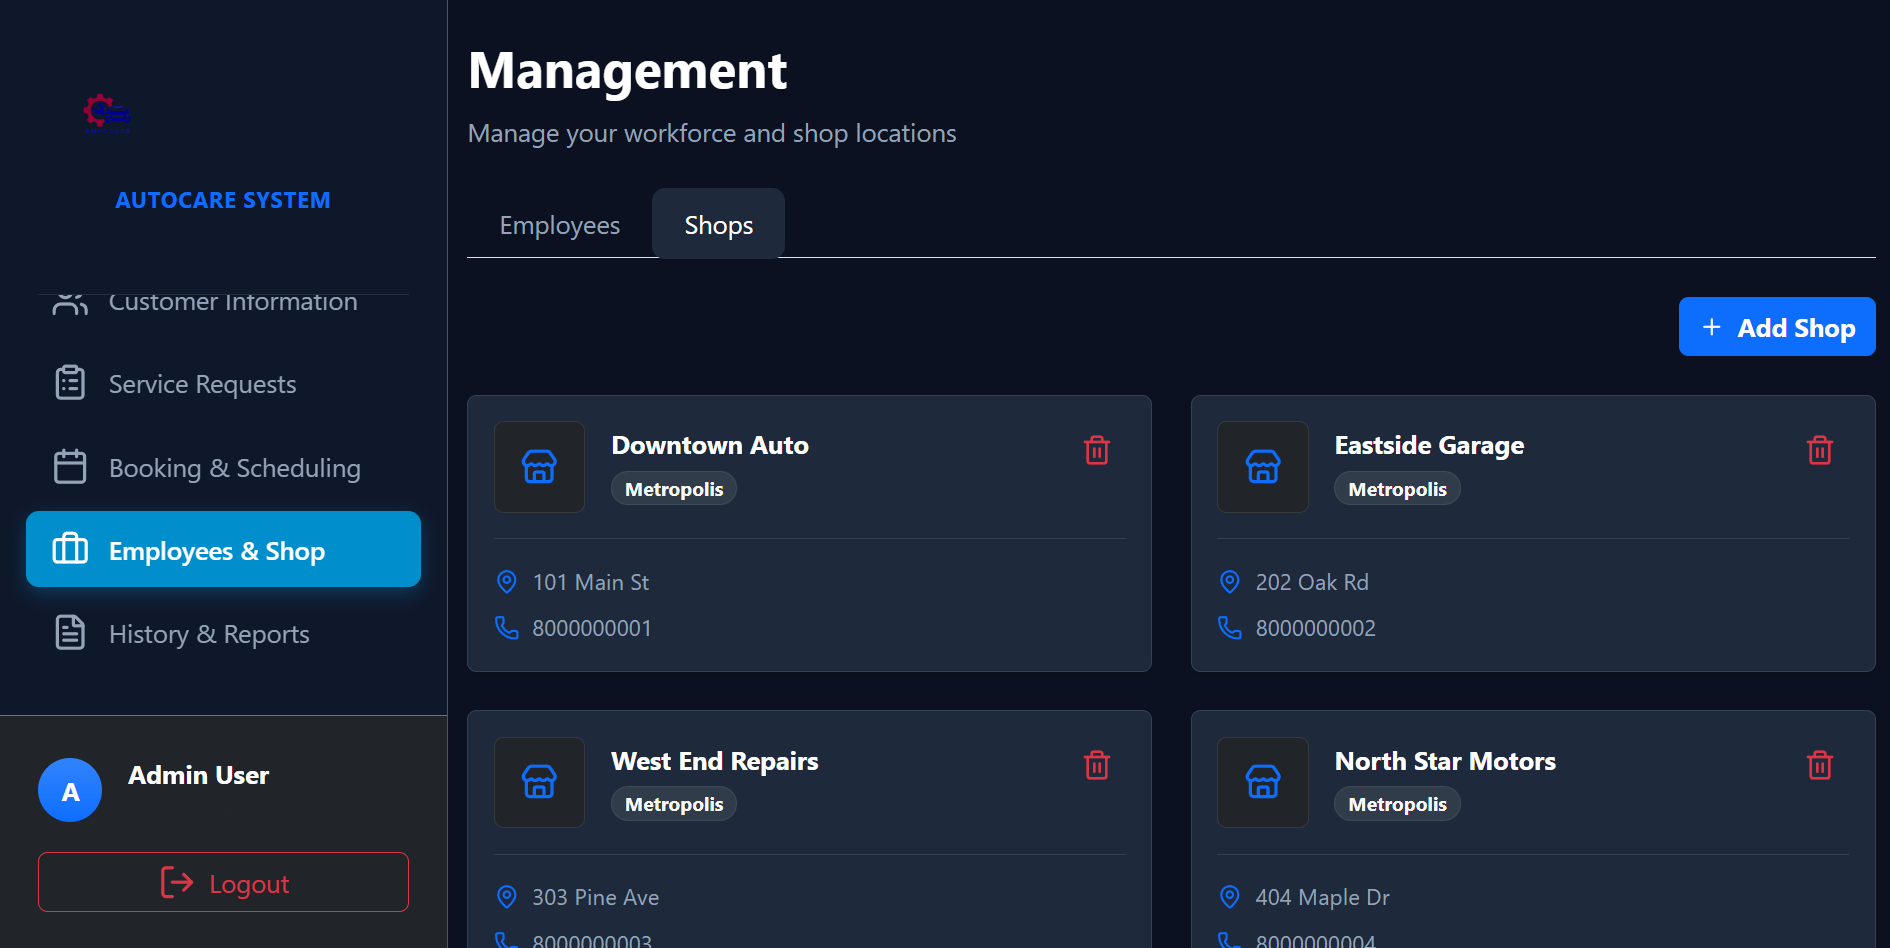Click the Eastside Garage store icon
The image size is (1890, 948).
(1263, 467)
